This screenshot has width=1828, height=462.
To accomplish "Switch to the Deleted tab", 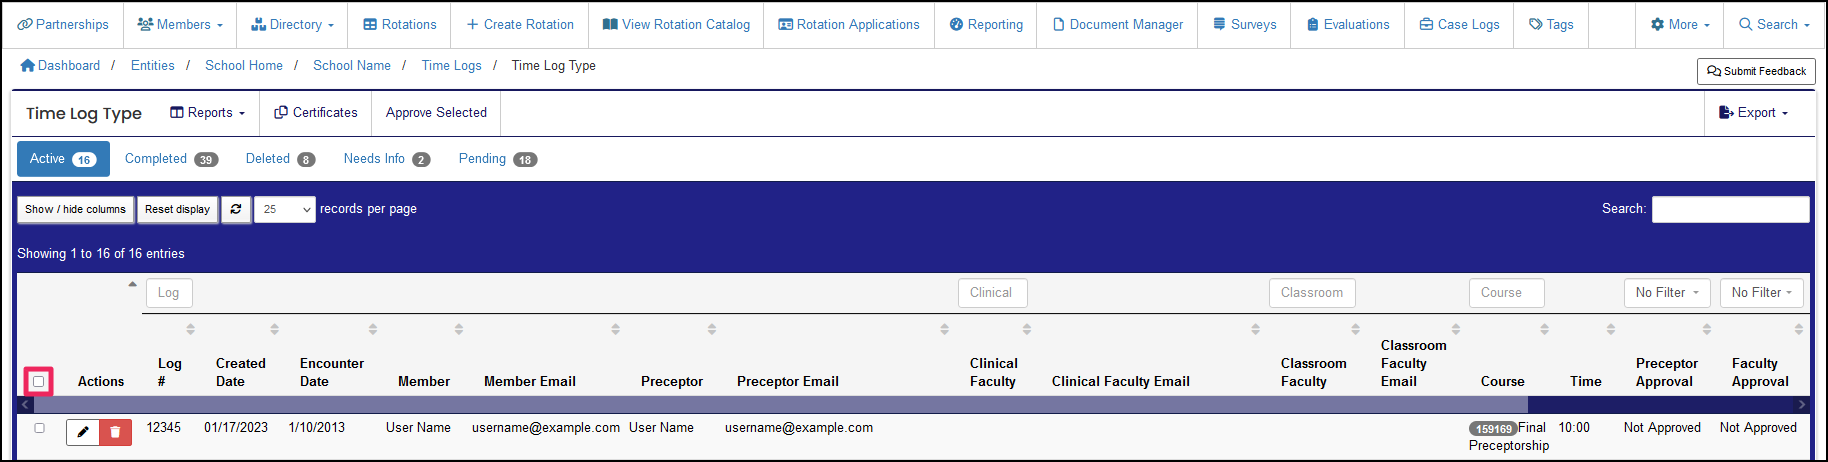I will pos(280,159).
